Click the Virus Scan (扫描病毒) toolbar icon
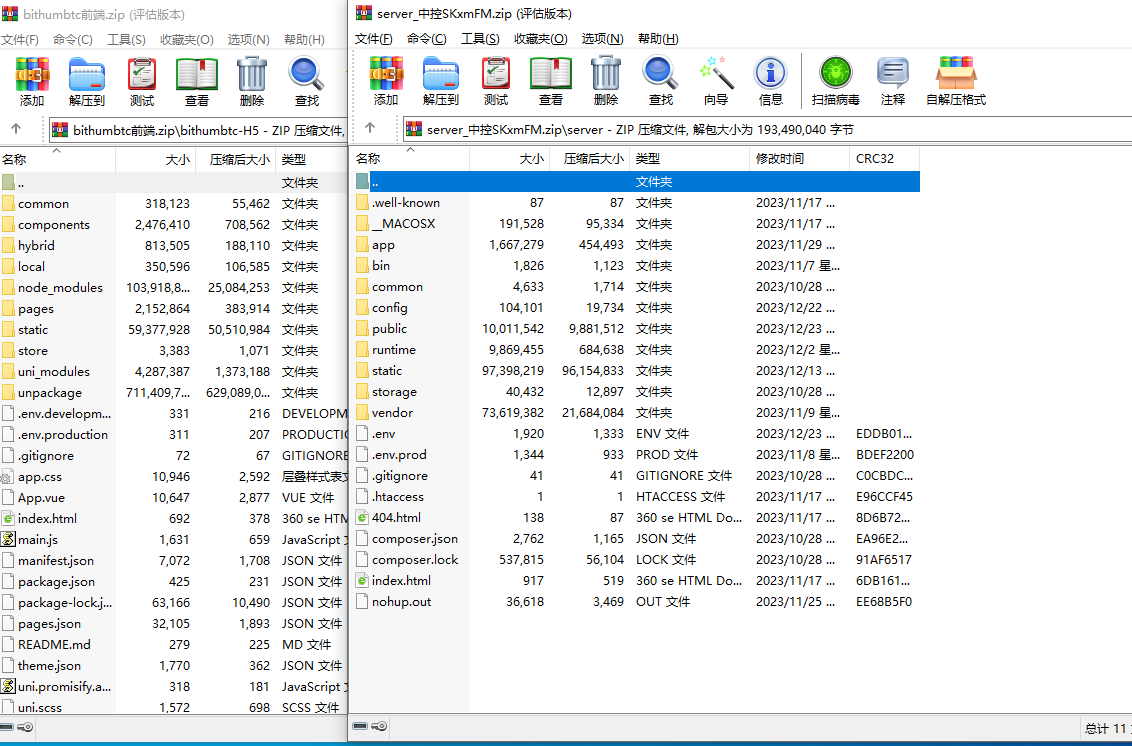 835,81
